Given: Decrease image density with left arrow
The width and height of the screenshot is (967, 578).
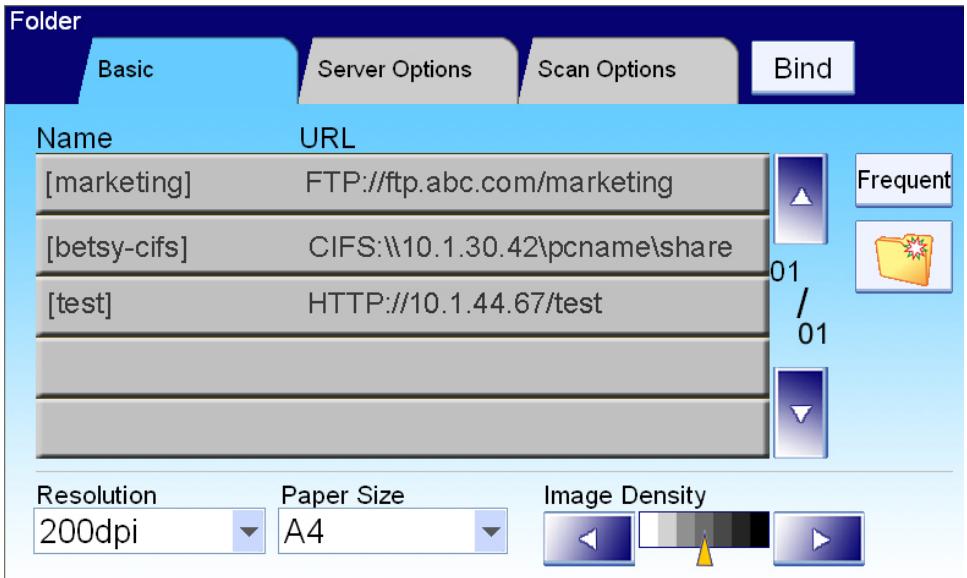Looking at the screenshot, I should point(589,539).
